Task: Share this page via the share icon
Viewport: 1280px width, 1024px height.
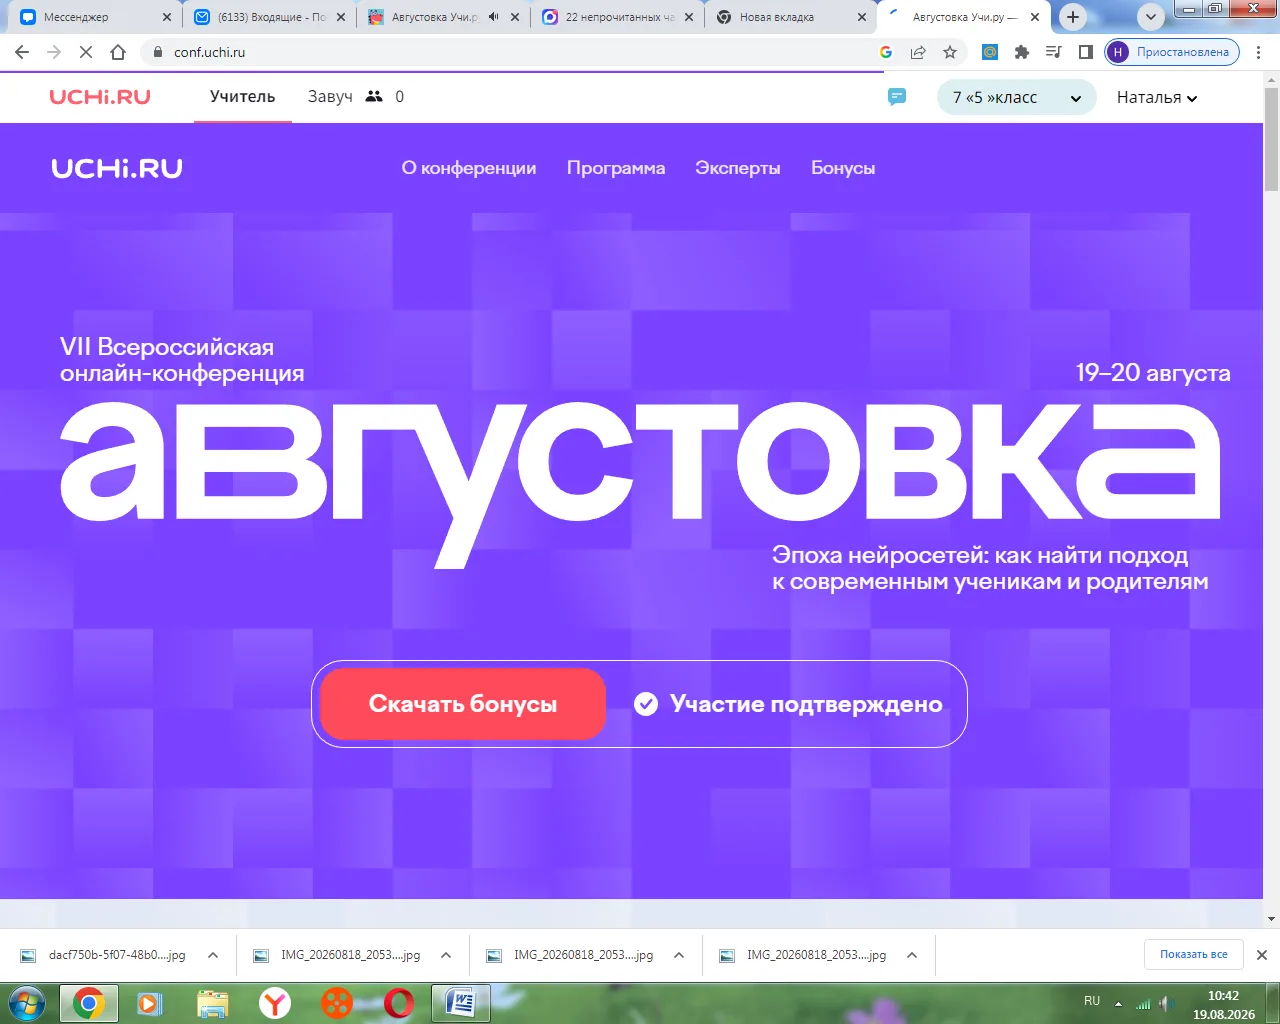Action: [x=918, y=52]
